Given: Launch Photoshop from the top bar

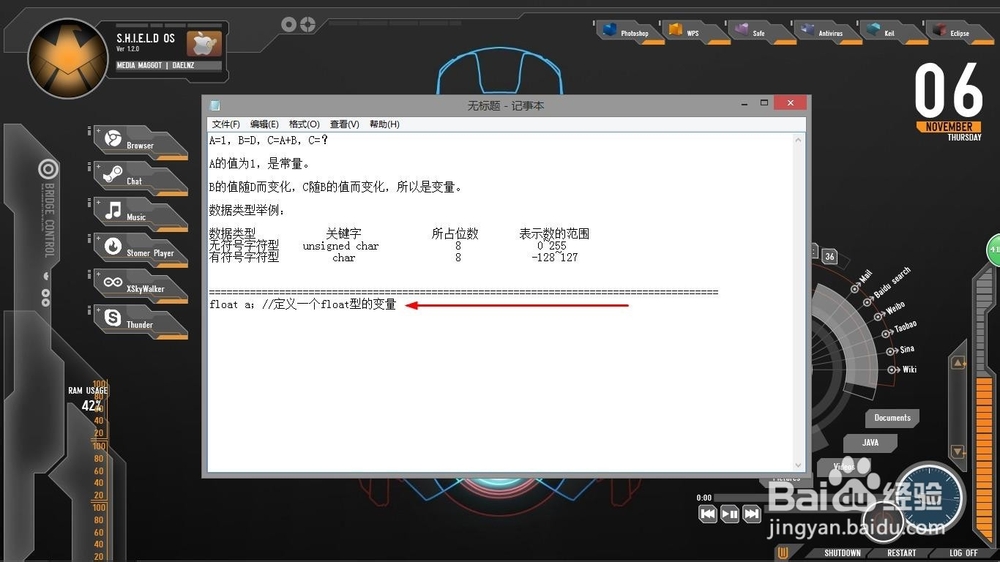Looking at the screenshot, I should pyautogui.click(x=628, y=32).
